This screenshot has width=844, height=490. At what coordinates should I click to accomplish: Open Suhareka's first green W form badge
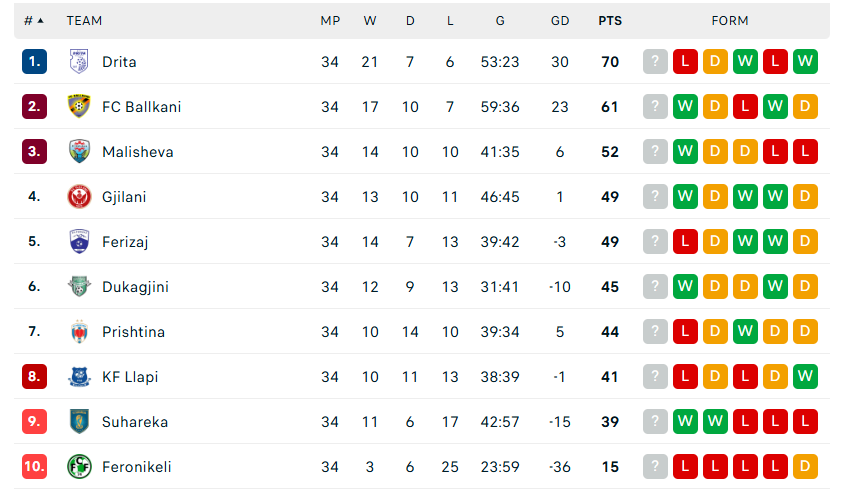[x=685, y=421]
